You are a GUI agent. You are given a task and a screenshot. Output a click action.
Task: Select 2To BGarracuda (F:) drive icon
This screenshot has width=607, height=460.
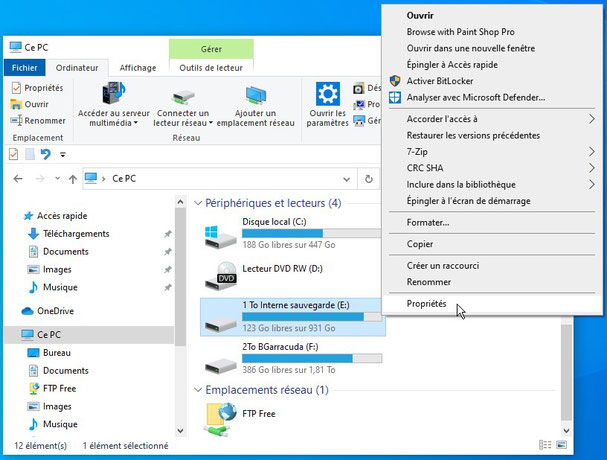tap(221, 365)
